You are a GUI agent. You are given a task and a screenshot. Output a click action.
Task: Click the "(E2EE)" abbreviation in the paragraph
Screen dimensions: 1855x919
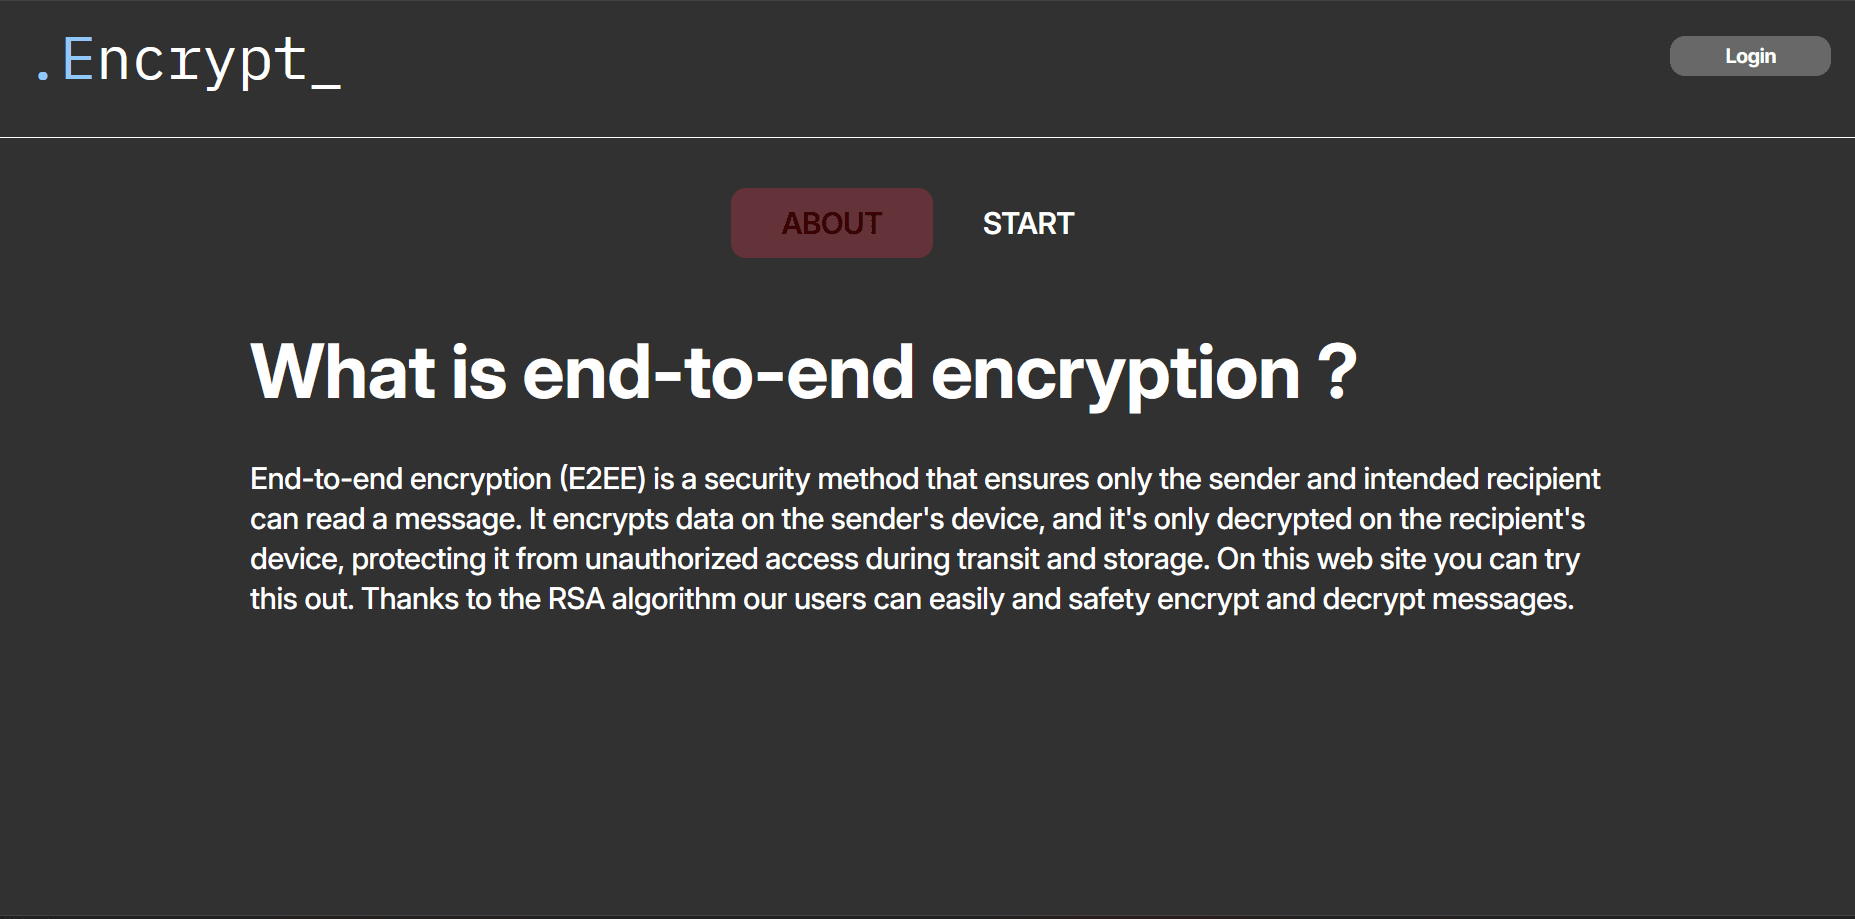click(602, 479)
